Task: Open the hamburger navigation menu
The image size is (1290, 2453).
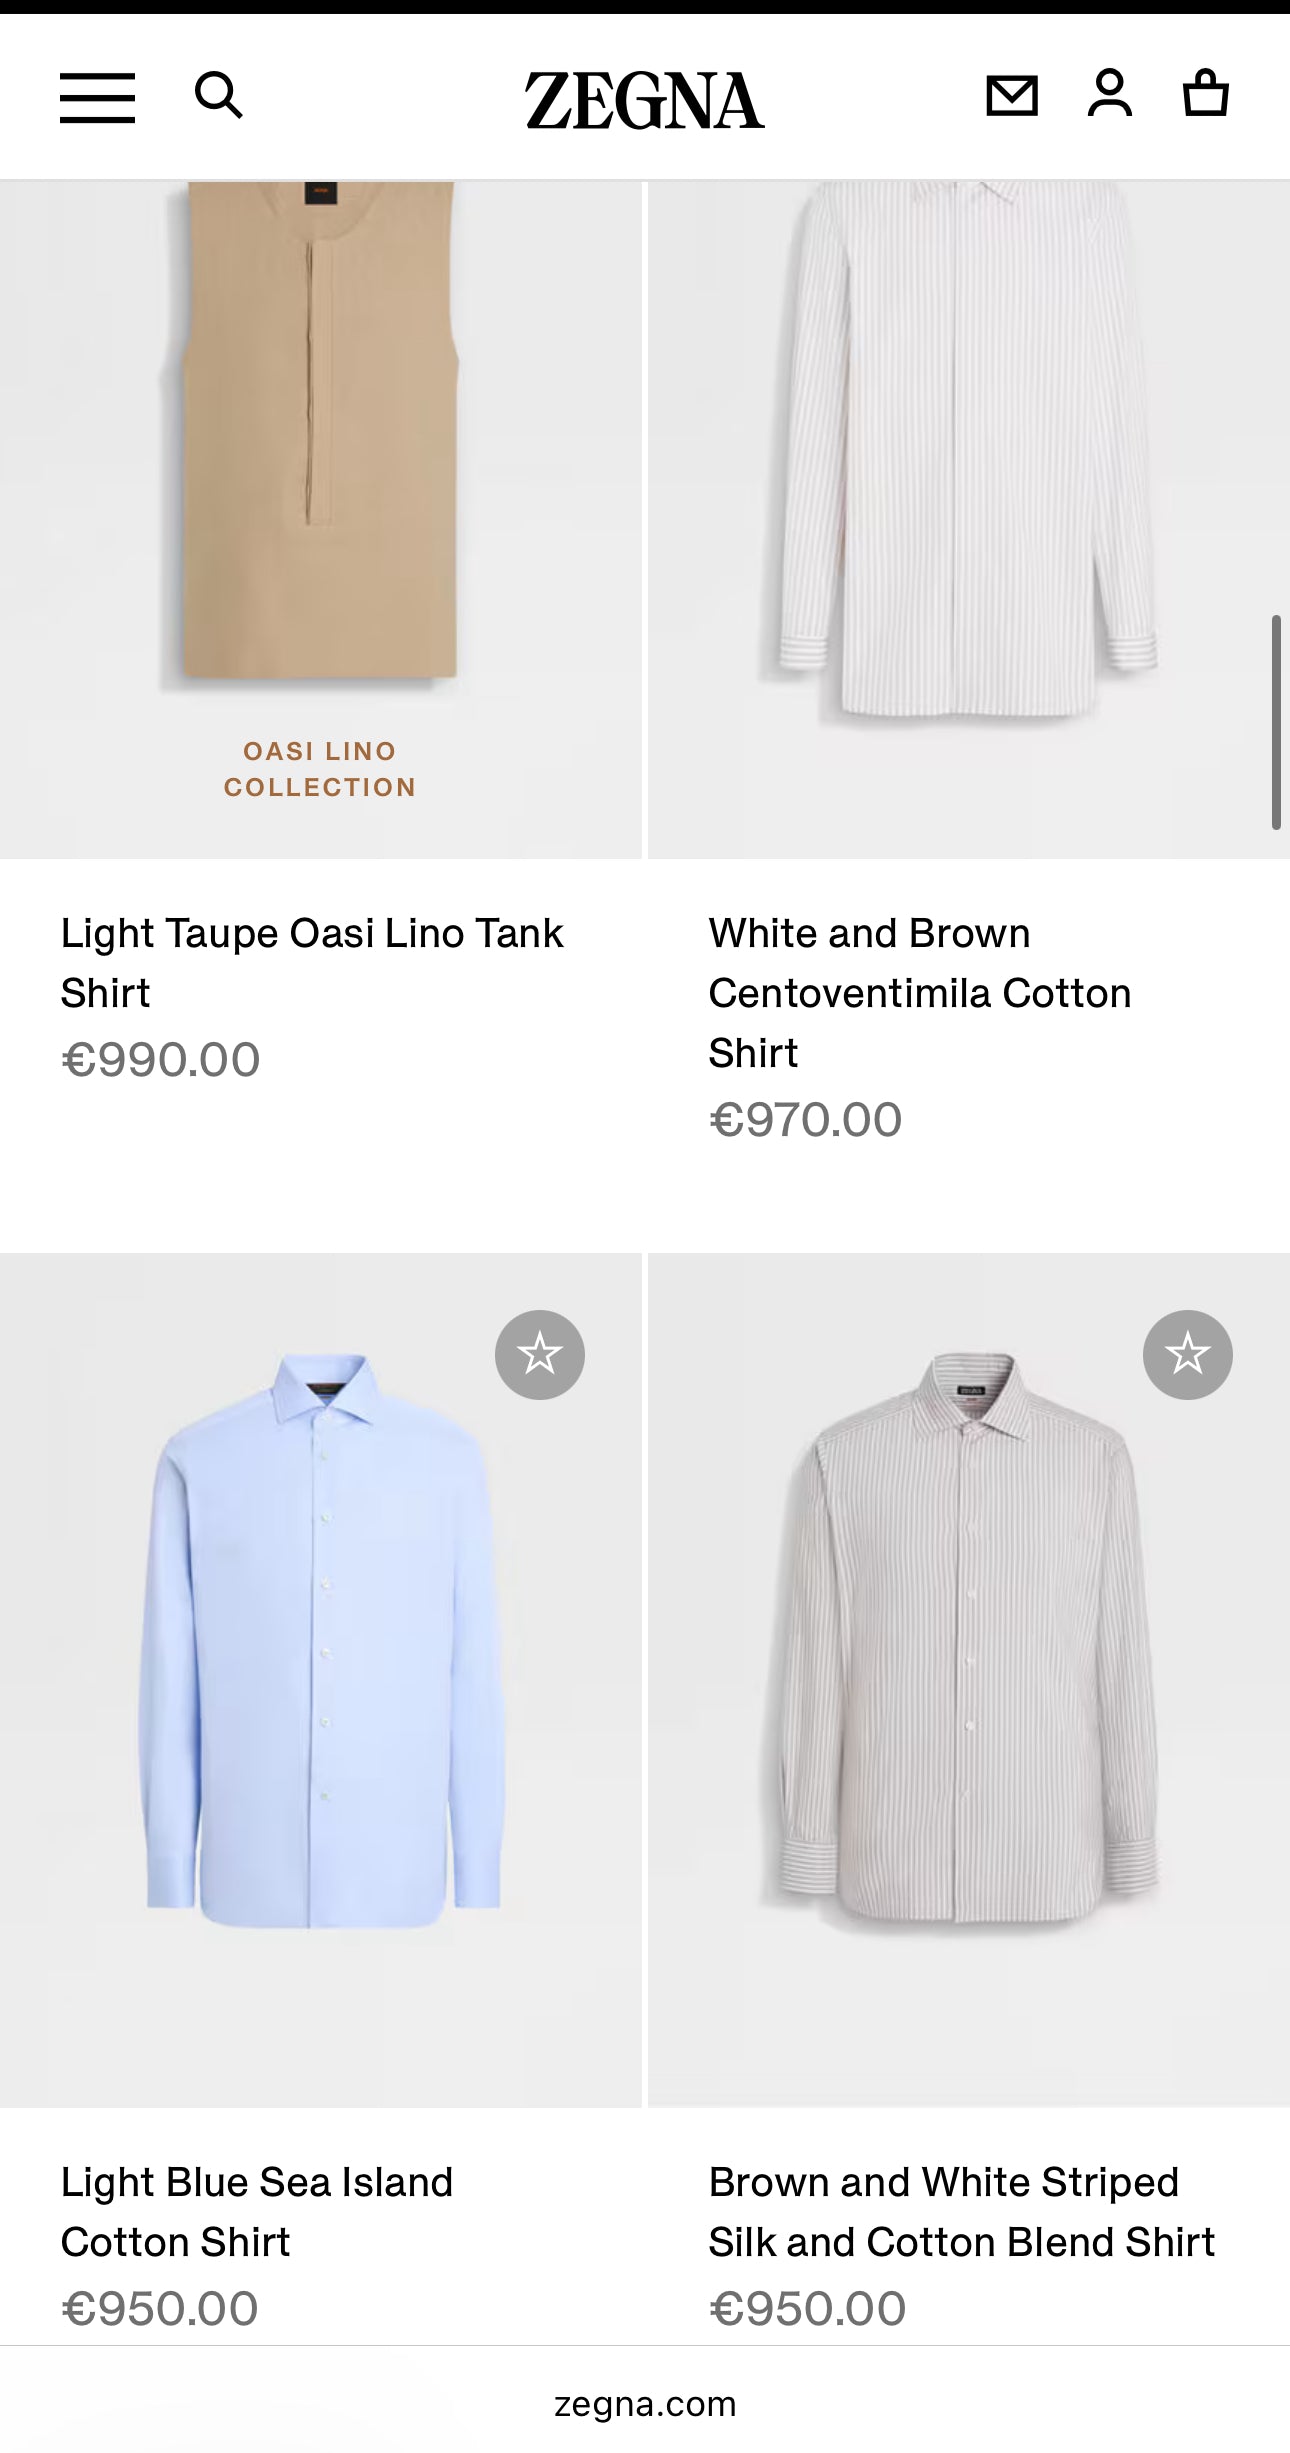Action: click(97, 98)
